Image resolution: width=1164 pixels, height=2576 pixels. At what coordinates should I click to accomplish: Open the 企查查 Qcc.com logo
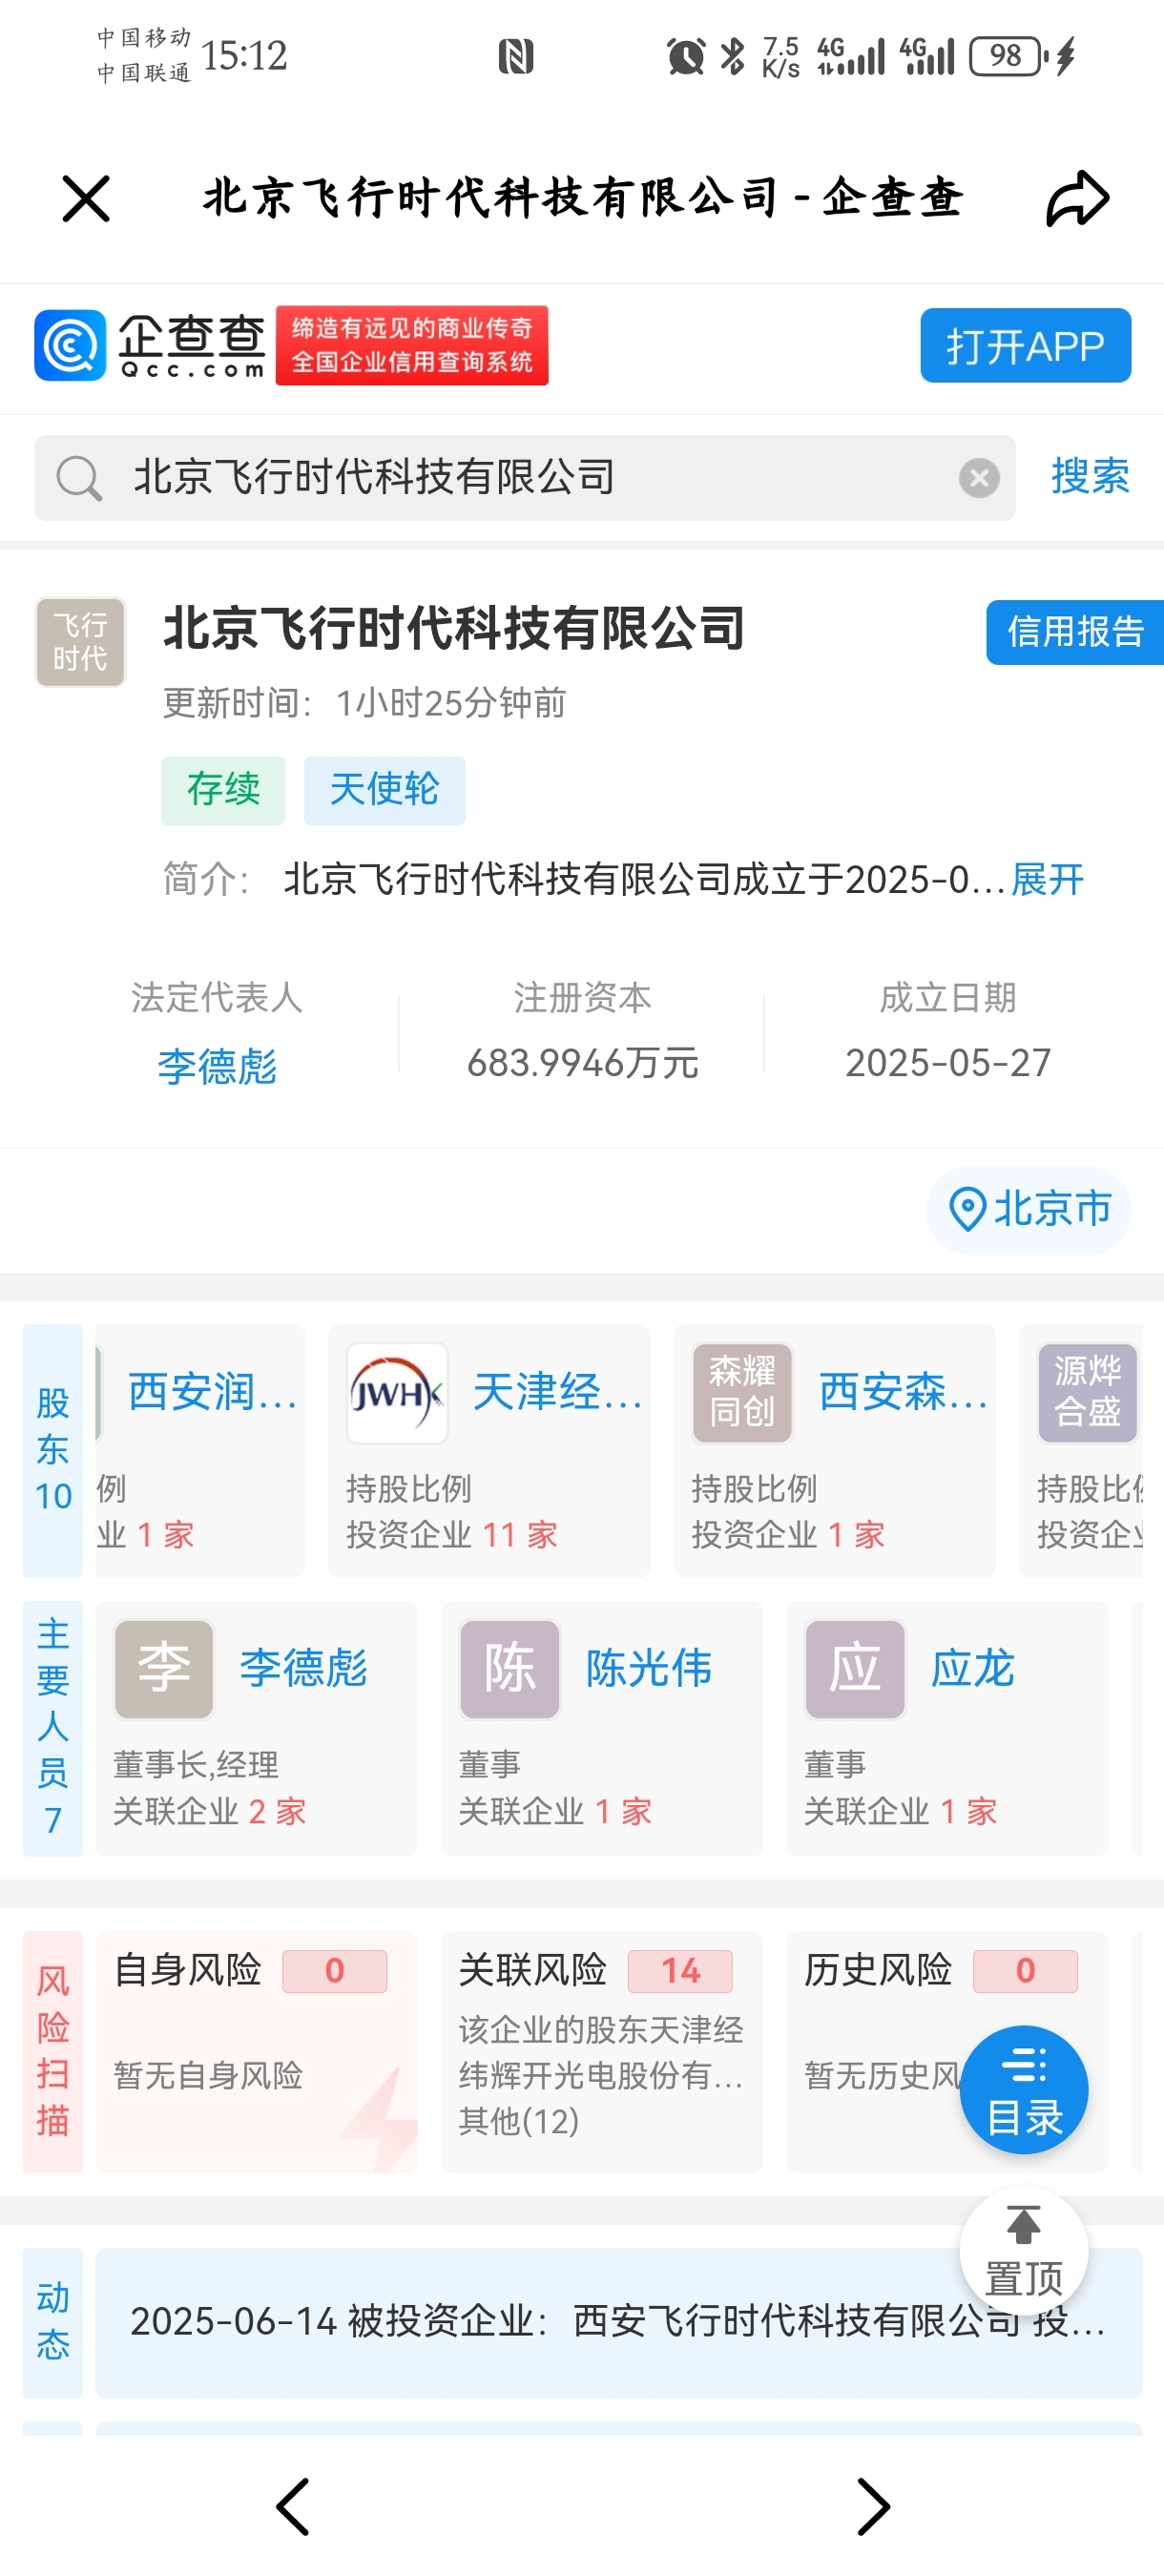coord(150,346)
